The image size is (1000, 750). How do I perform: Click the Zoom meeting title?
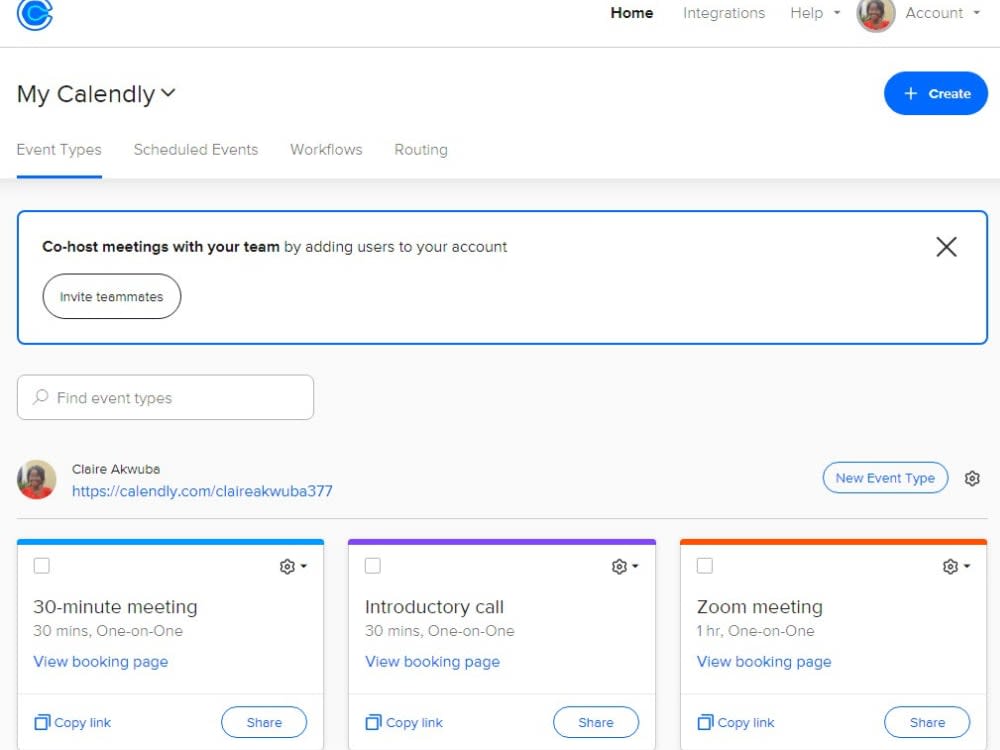coord(760,607)
